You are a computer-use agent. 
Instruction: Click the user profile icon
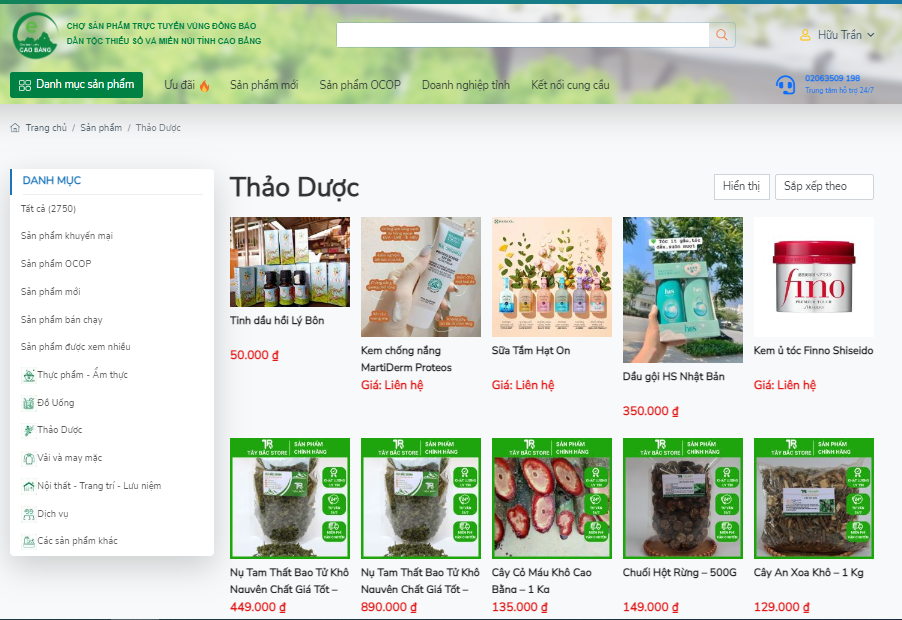pos(805,35)
